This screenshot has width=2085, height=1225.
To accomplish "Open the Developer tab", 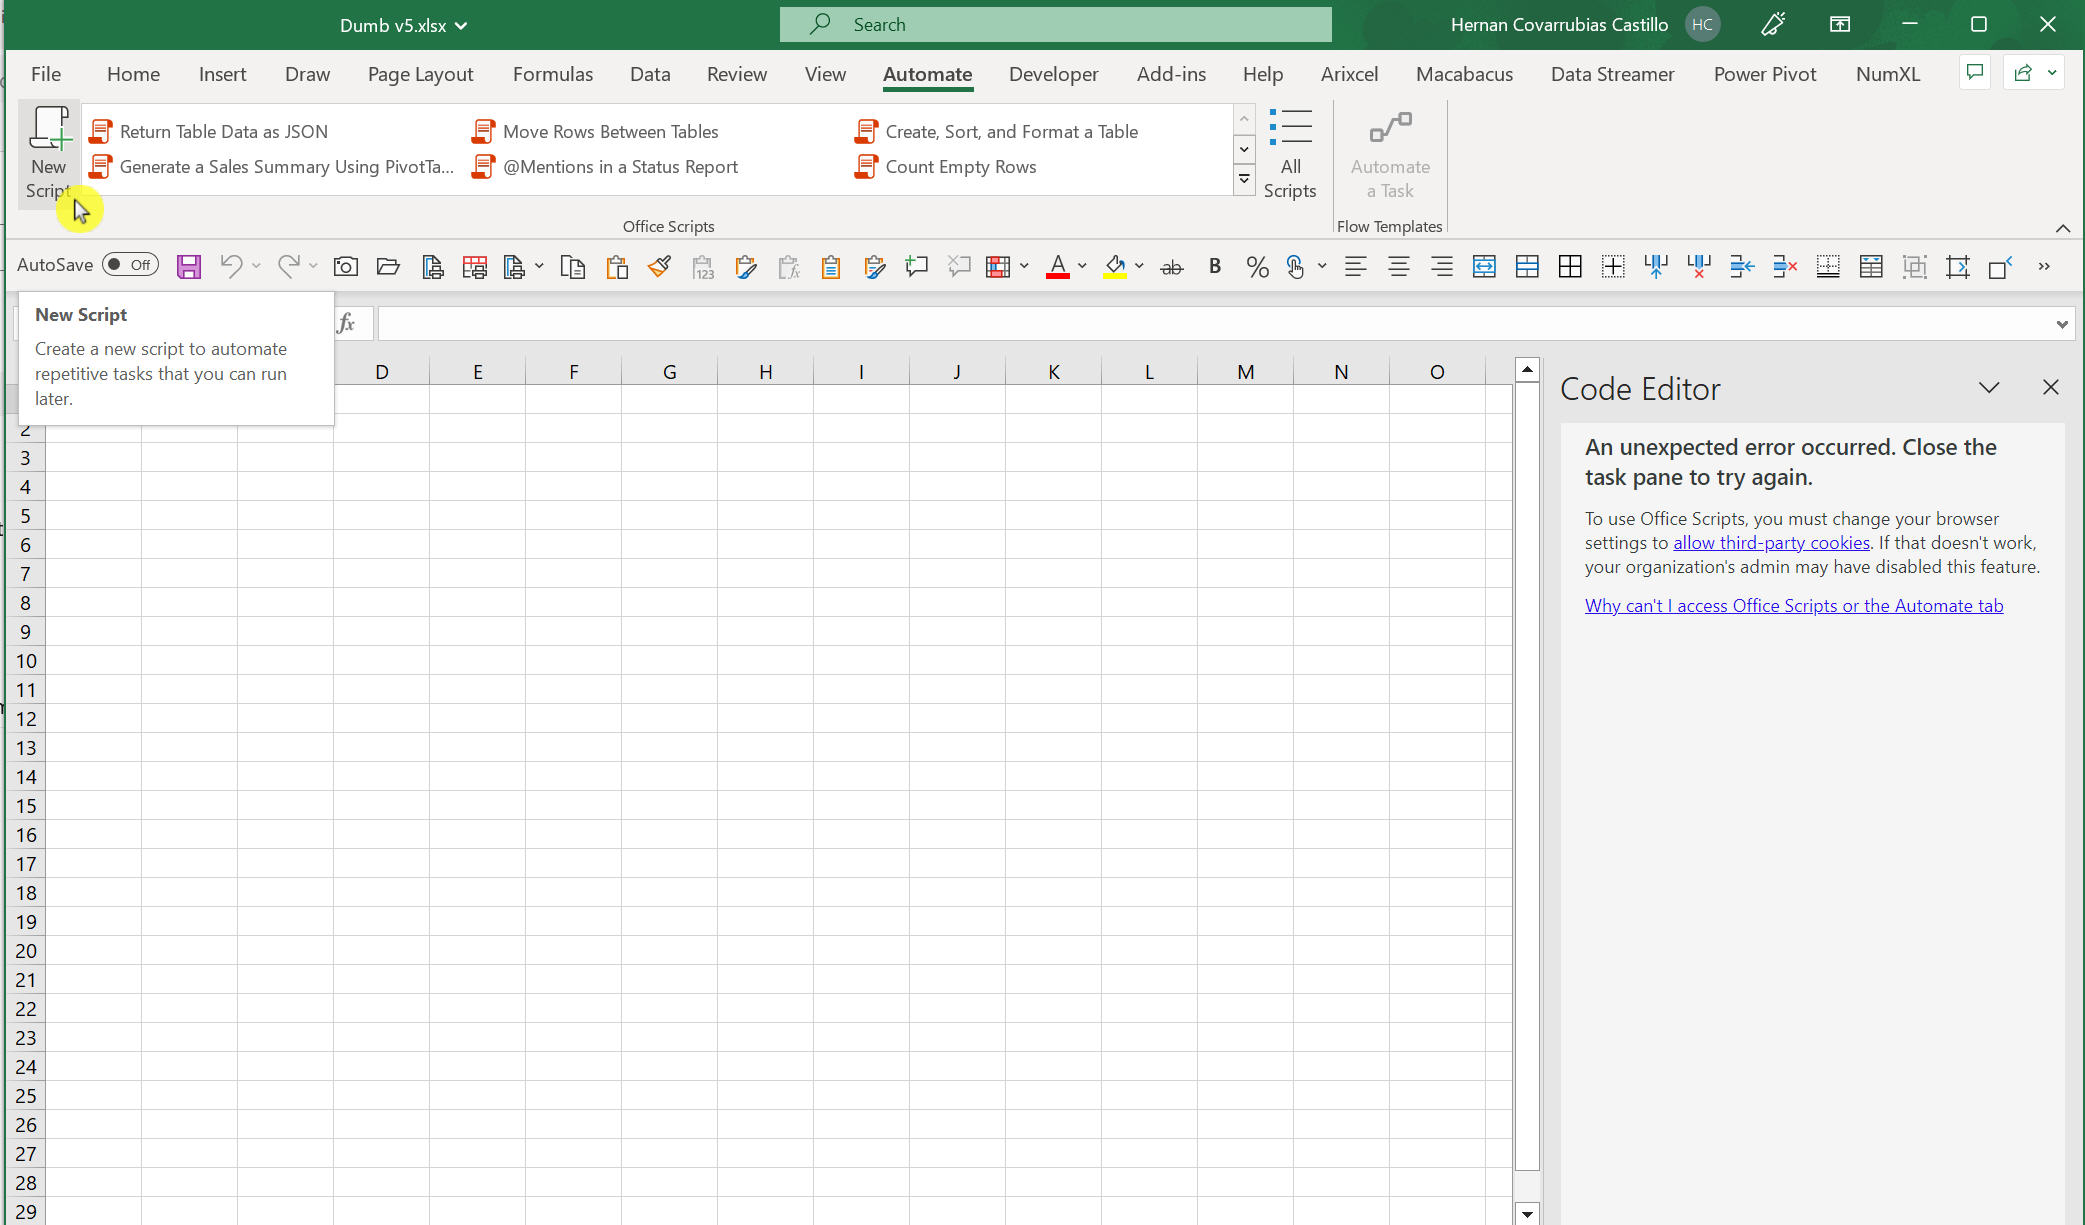I will click(x=1053, y=74).
